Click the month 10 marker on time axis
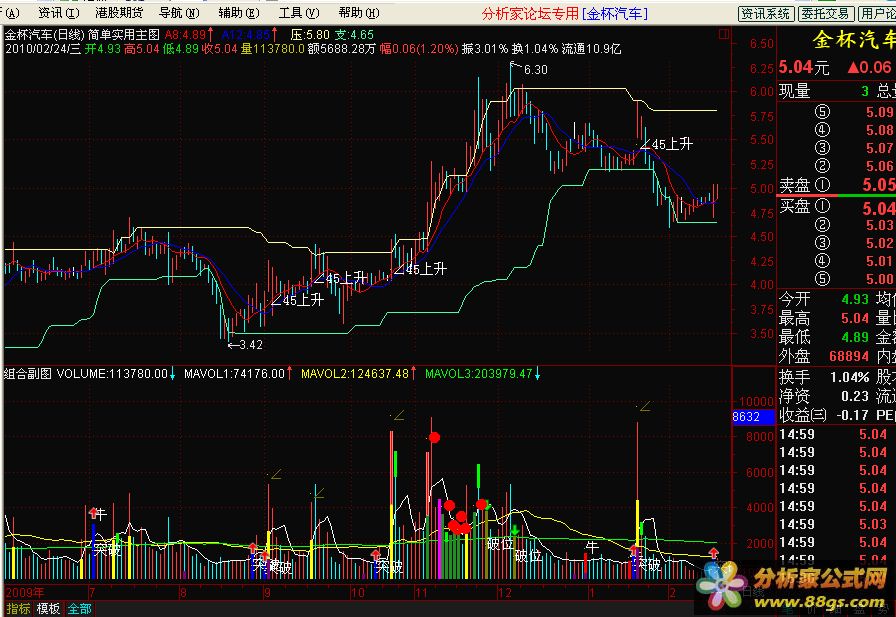 pyautogui.click(x=358, y=592)
